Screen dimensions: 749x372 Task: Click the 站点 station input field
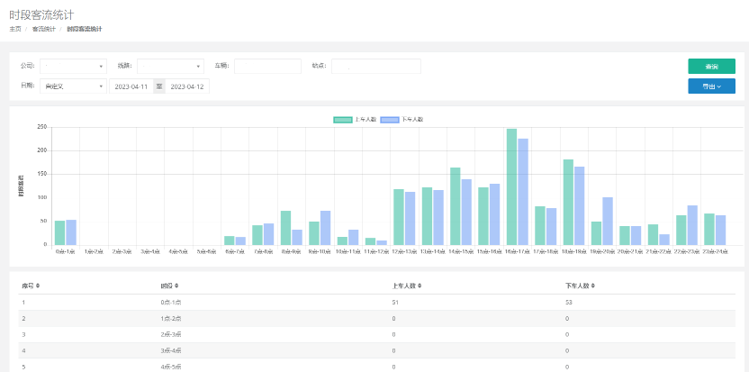click(x=376, y=66)
